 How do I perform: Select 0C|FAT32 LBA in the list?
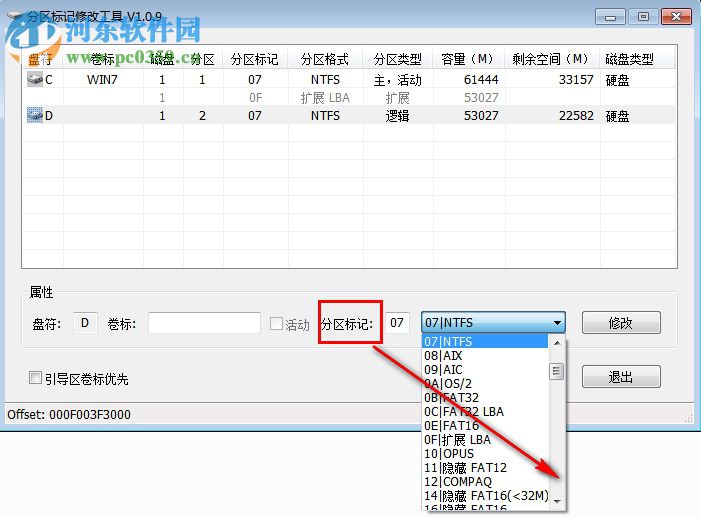point(485,412)
